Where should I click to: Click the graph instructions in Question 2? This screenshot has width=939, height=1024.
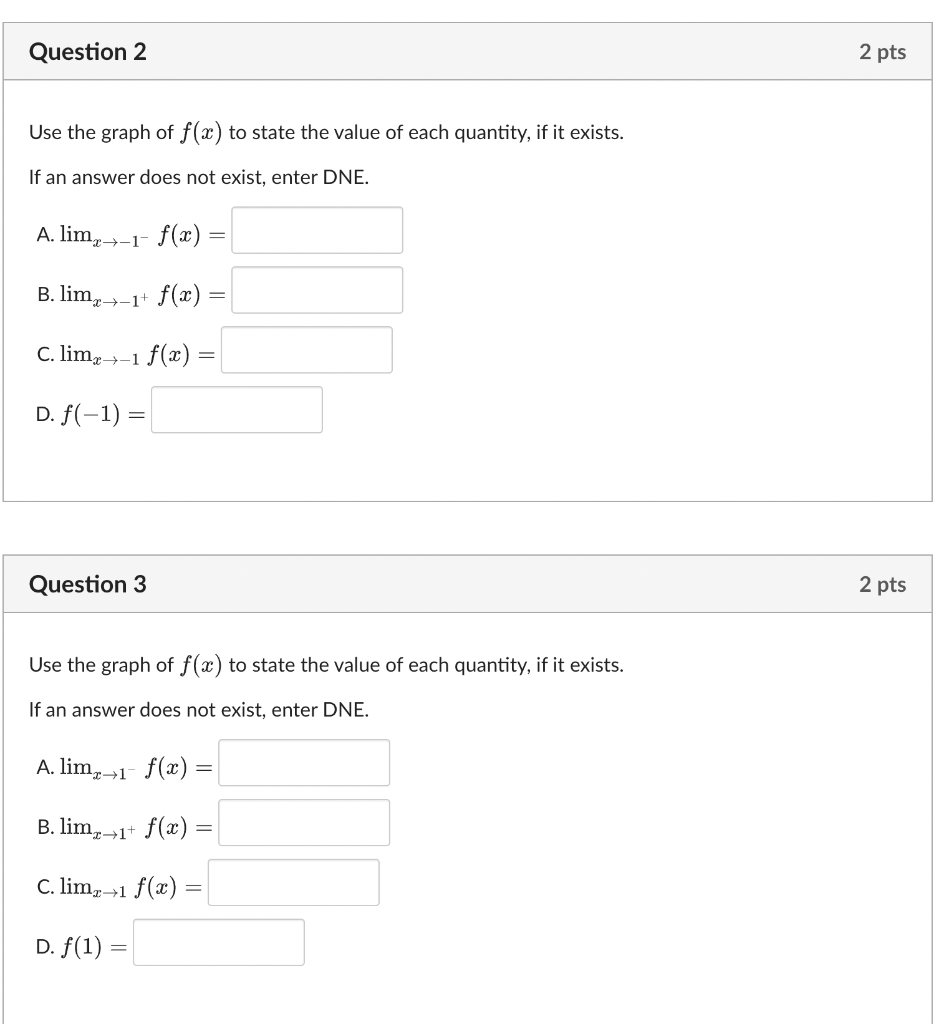point(326,131)
